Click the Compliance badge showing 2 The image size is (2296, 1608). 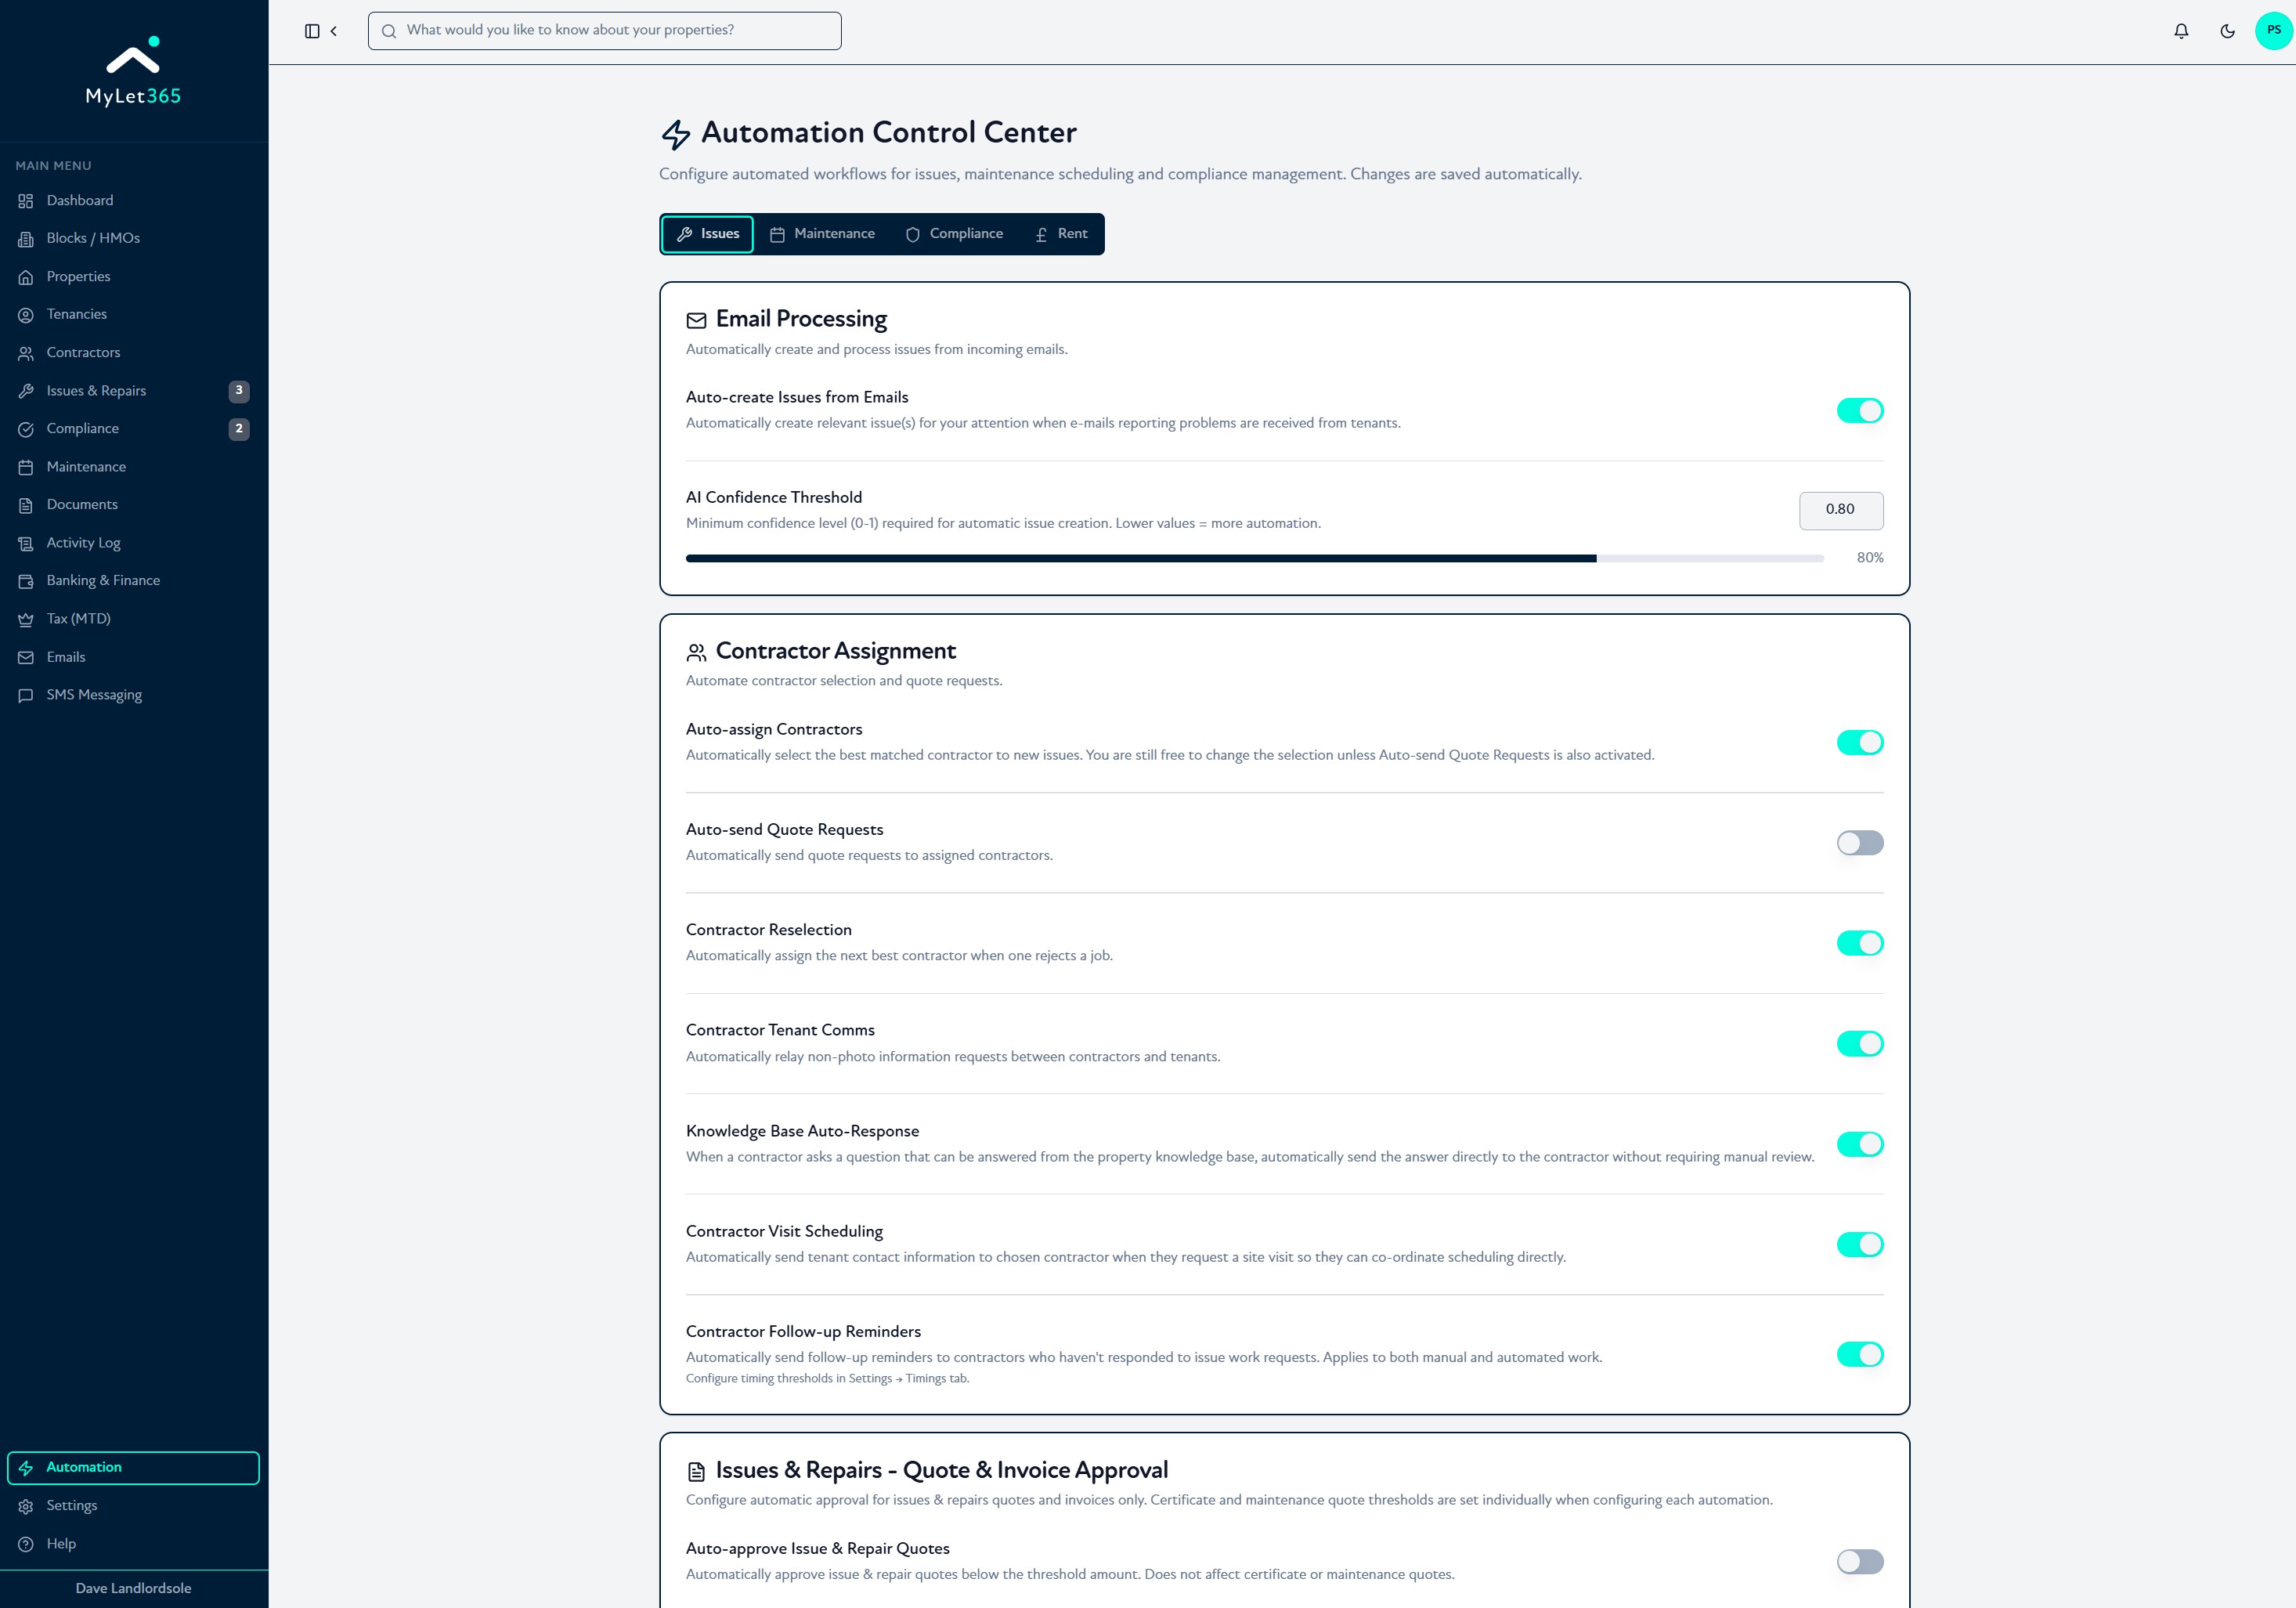click(x=239, y=429)
